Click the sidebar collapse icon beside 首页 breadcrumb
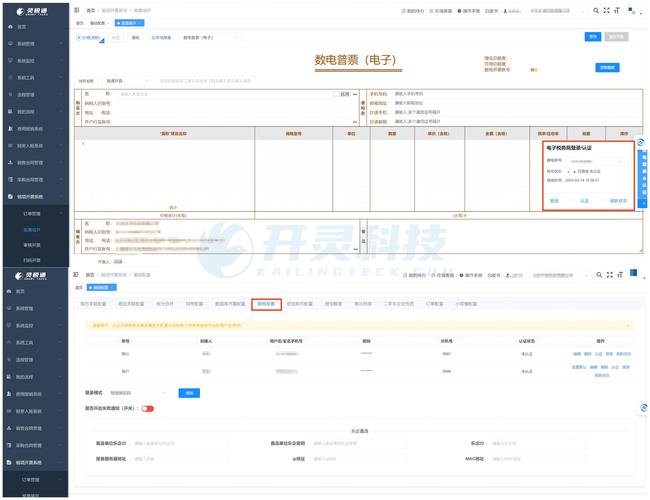Viewport: 650px width, 500px height. pos(77,10)
